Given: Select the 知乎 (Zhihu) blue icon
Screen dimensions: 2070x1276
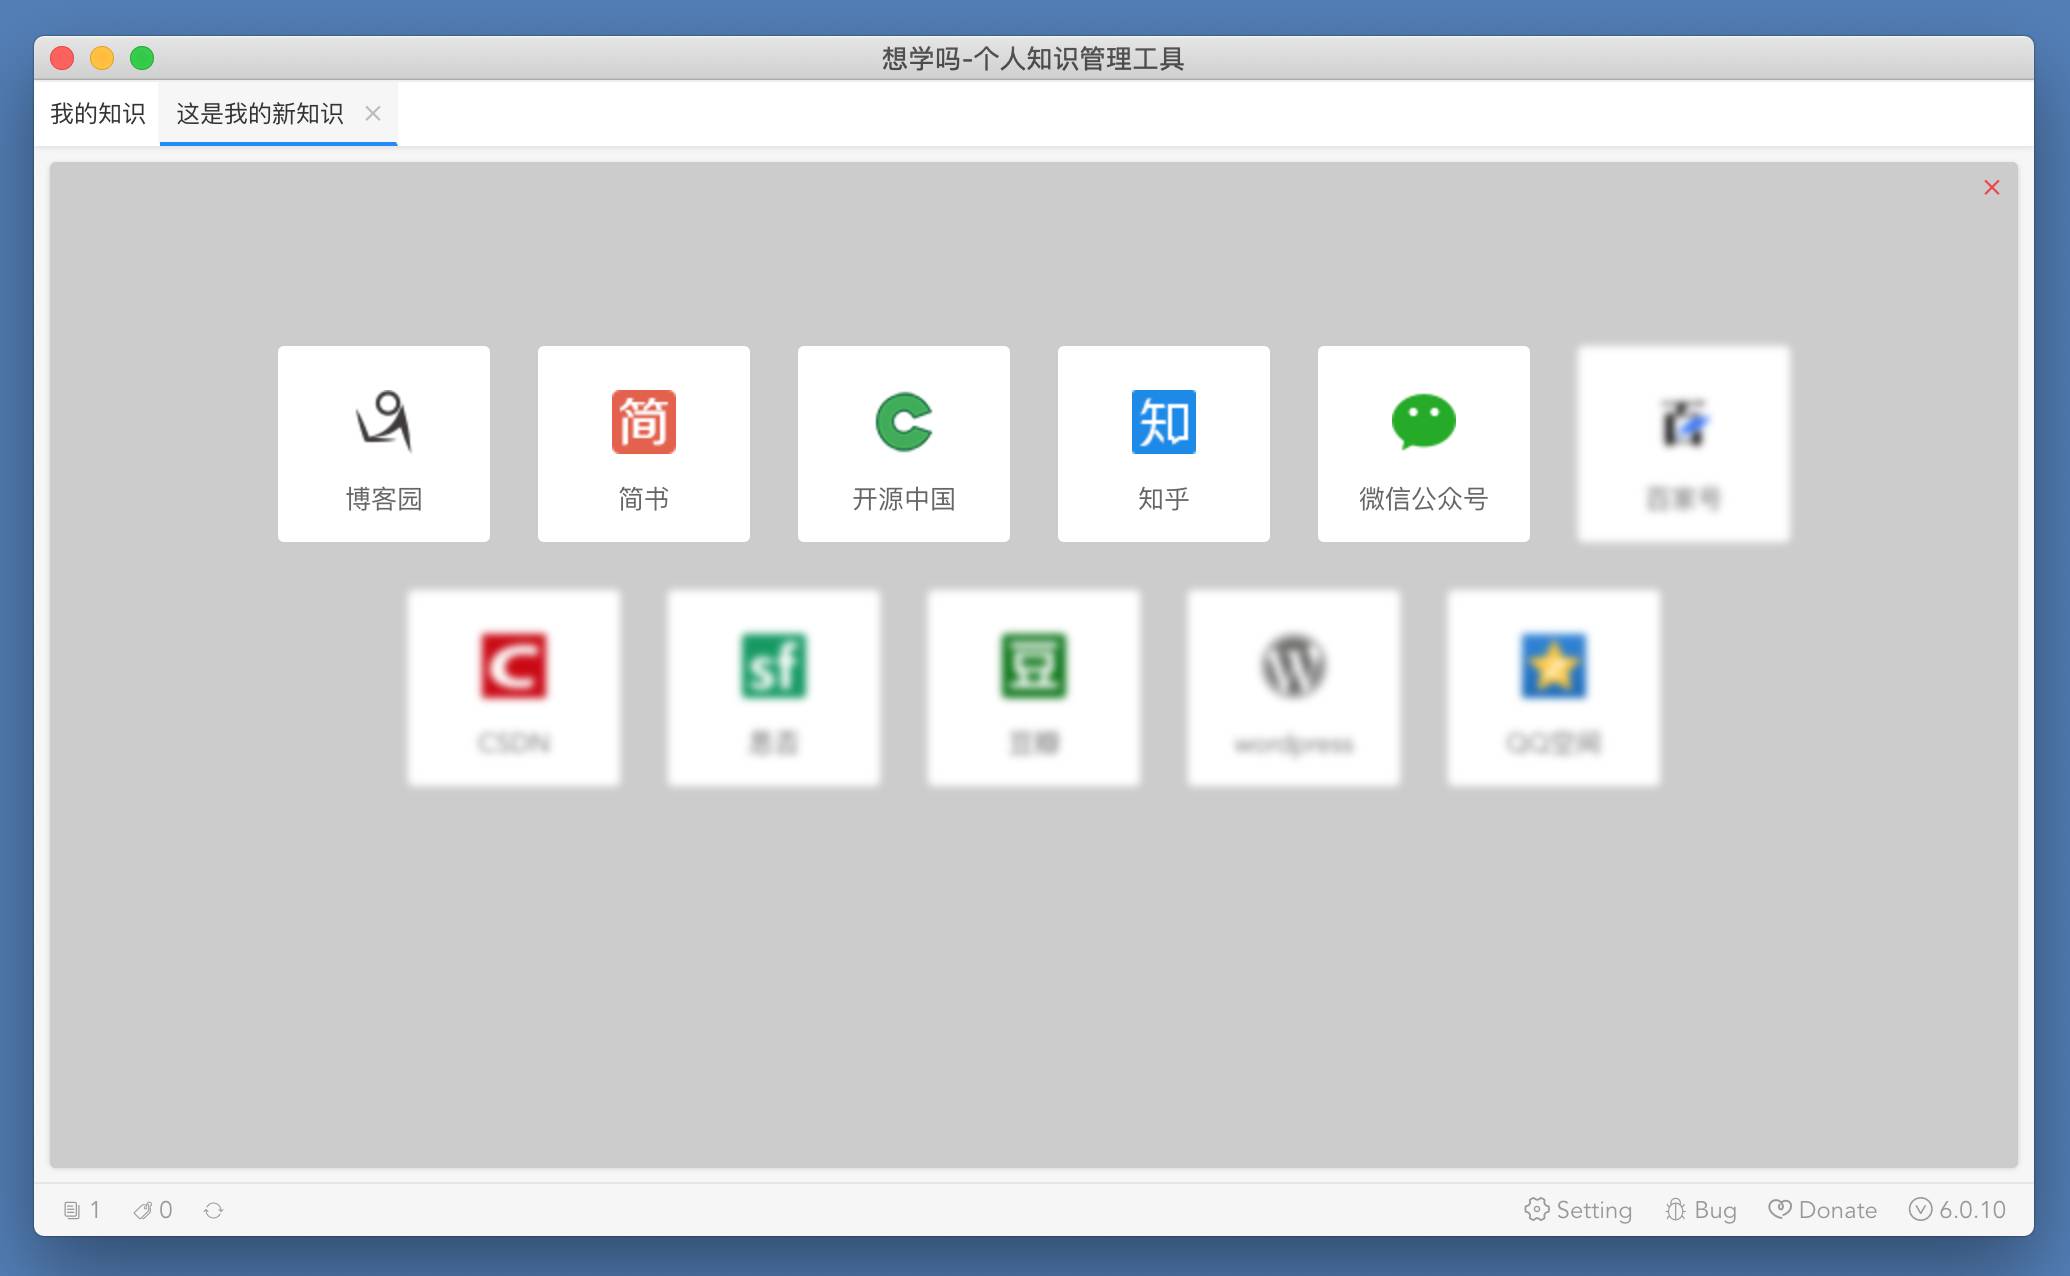Looking at the screenshot, I should pyautogui.click(x=1163, y=422).
